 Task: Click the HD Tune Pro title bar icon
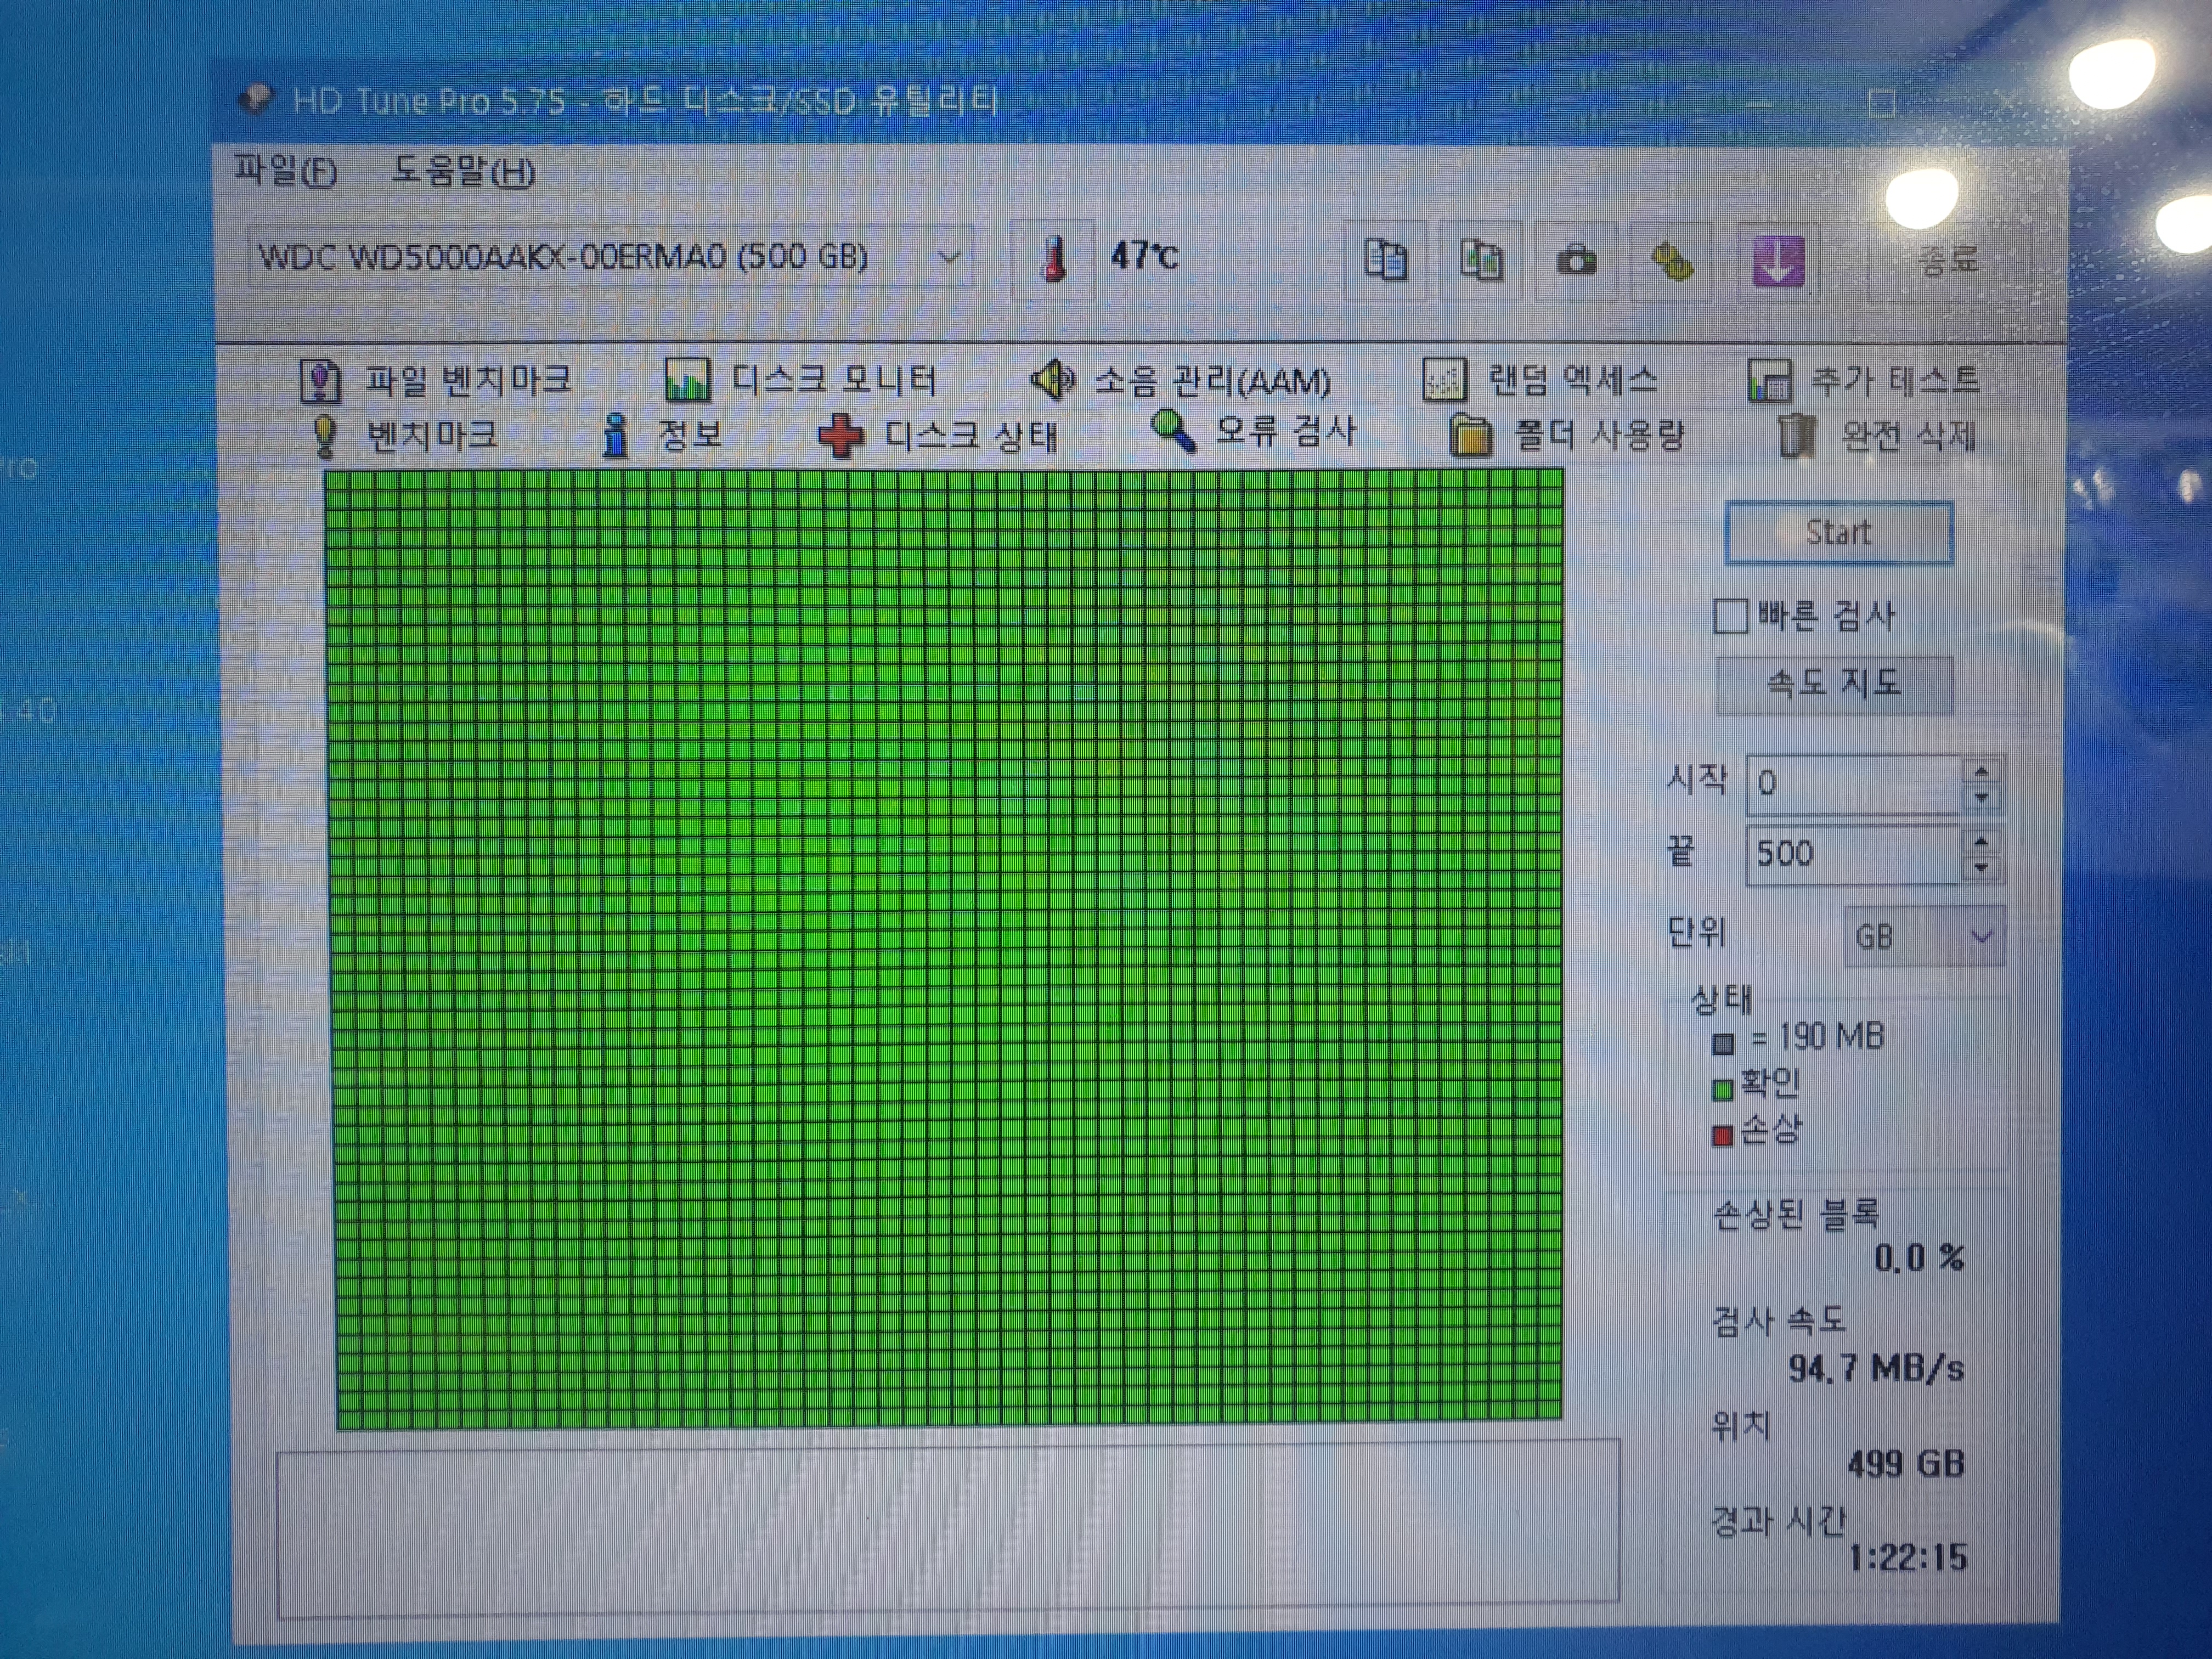pos(256,99)
